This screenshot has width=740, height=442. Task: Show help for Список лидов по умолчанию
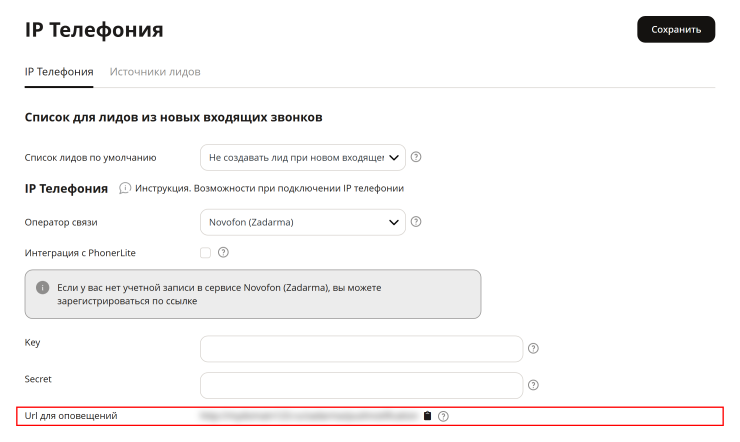(416, 157)
